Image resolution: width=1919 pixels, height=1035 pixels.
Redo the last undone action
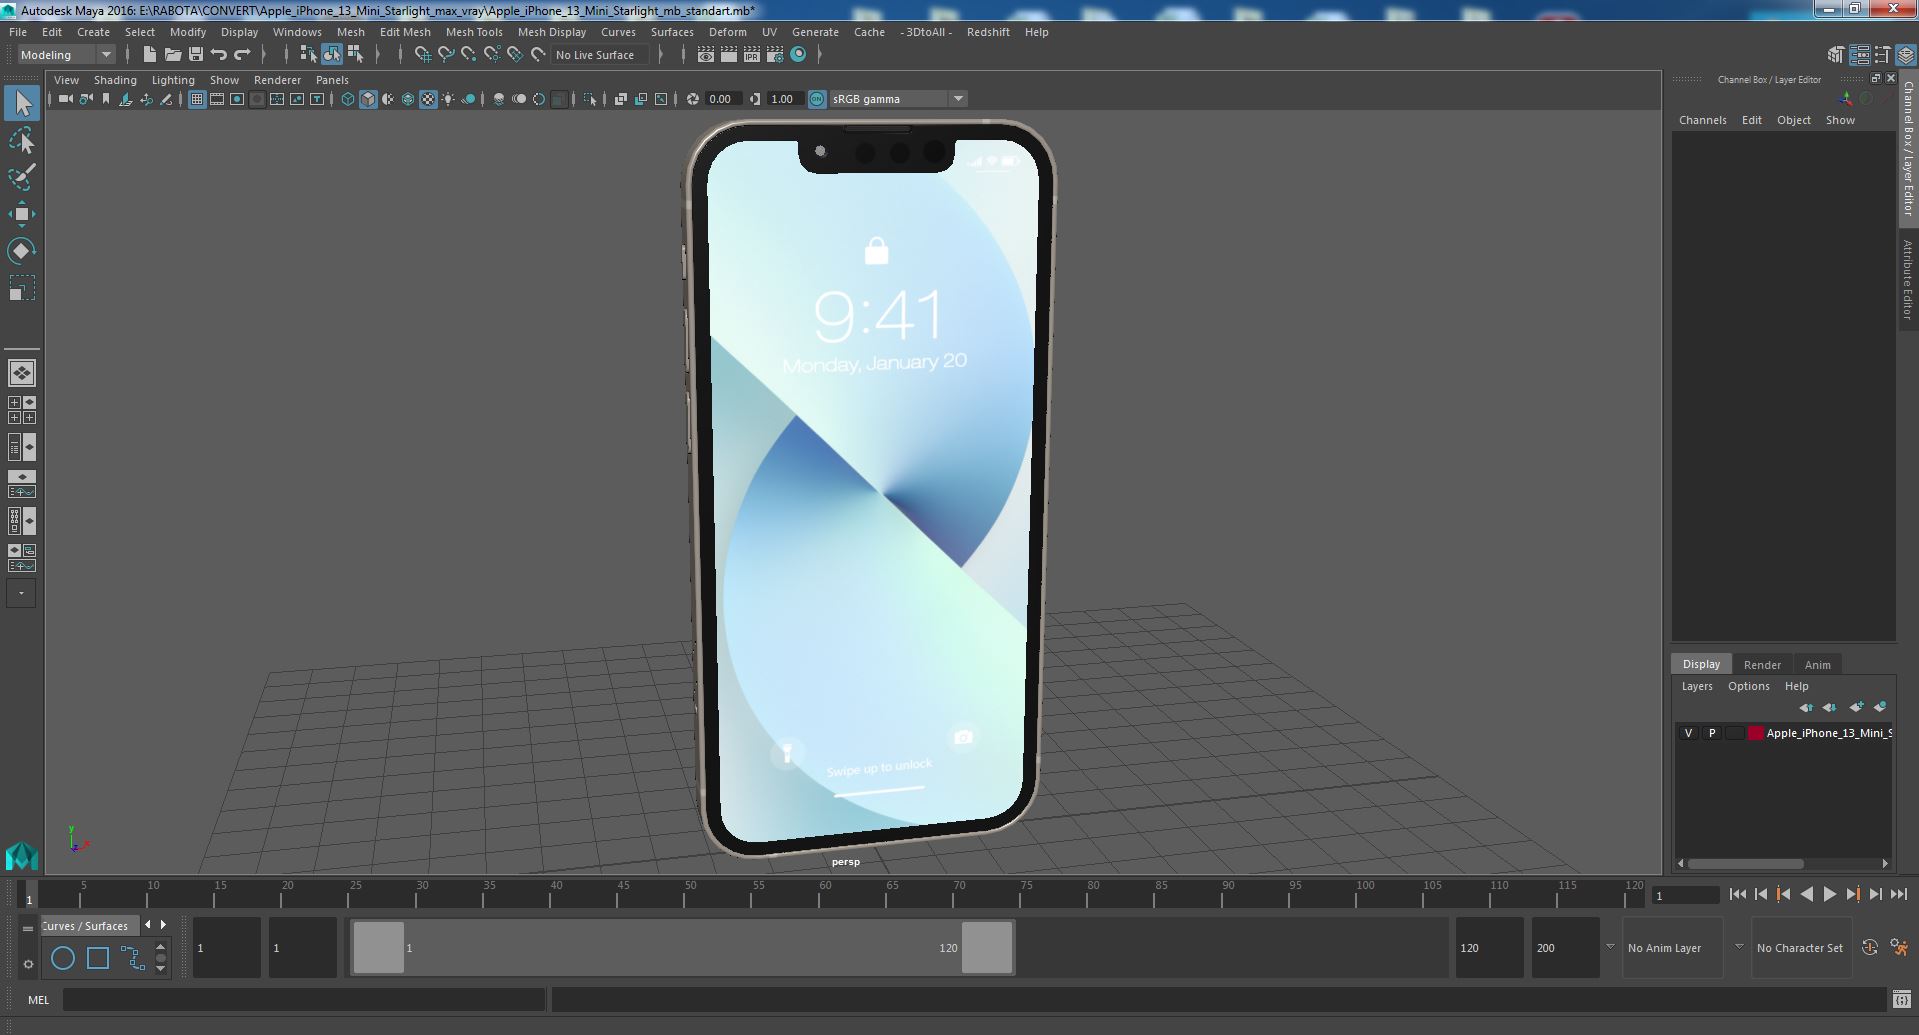pyautogui.click(x=242, y=55)
